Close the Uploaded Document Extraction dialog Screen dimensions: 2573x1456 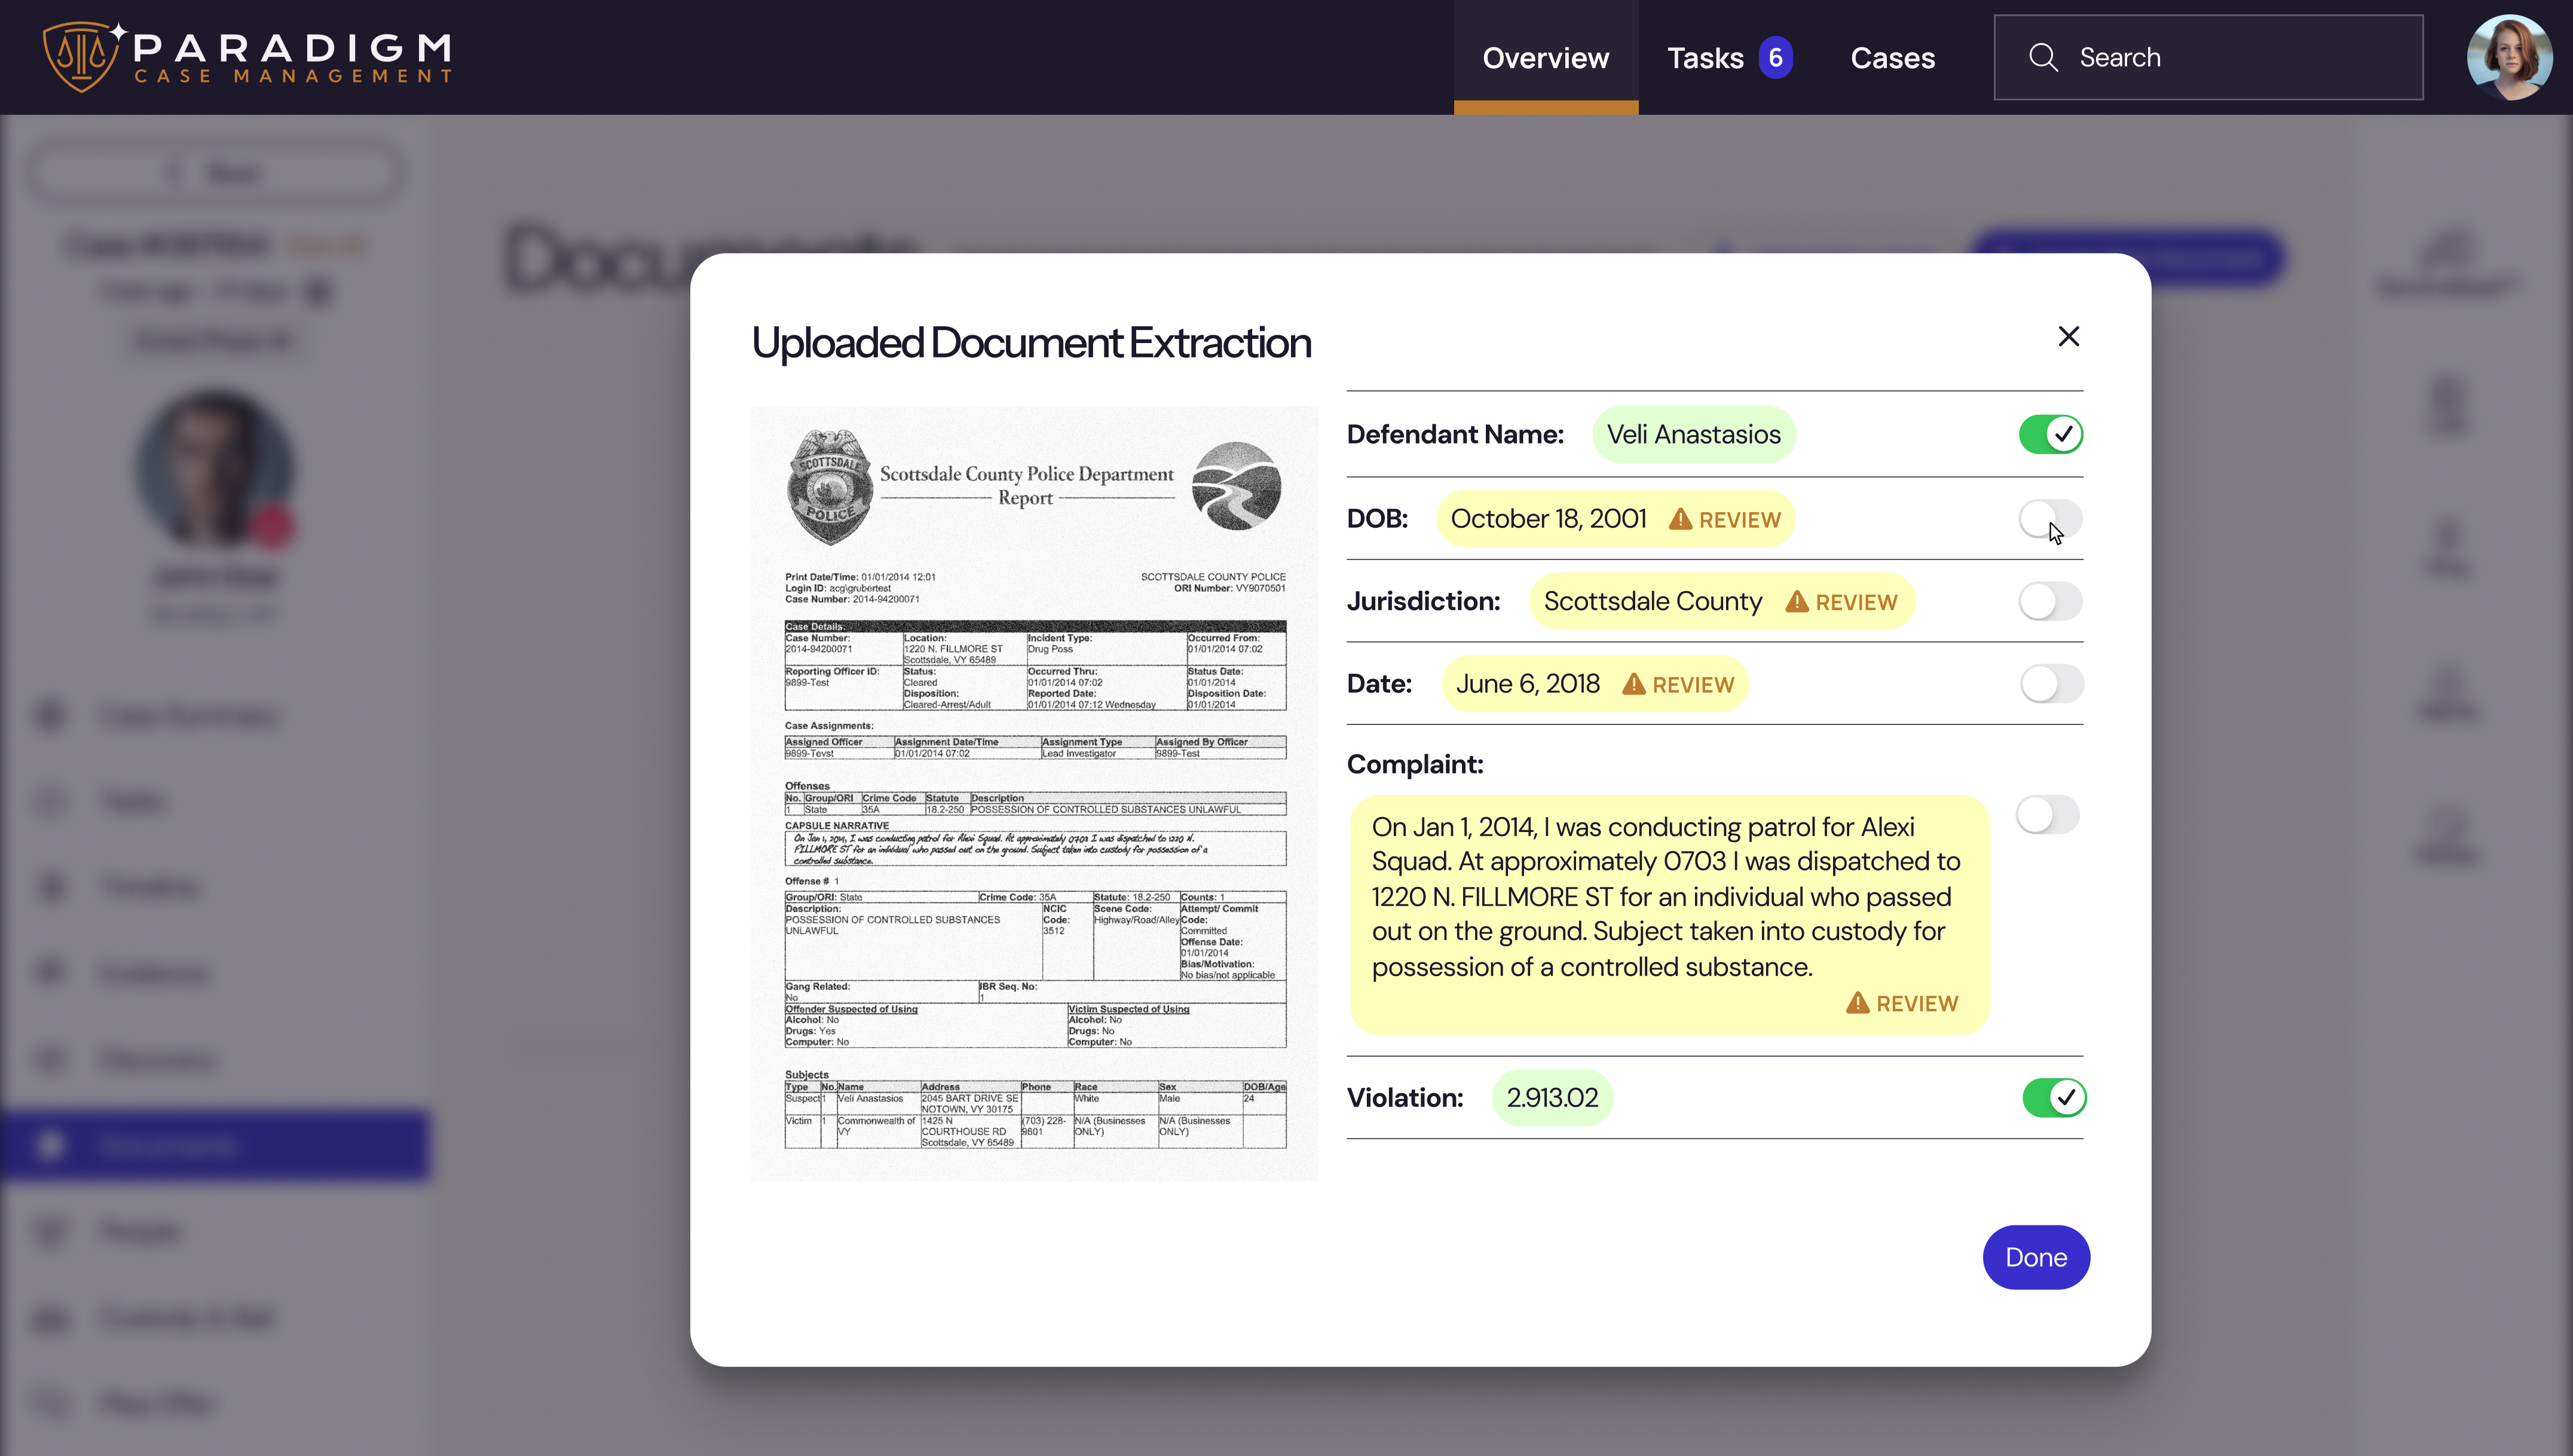point(2069,336)
